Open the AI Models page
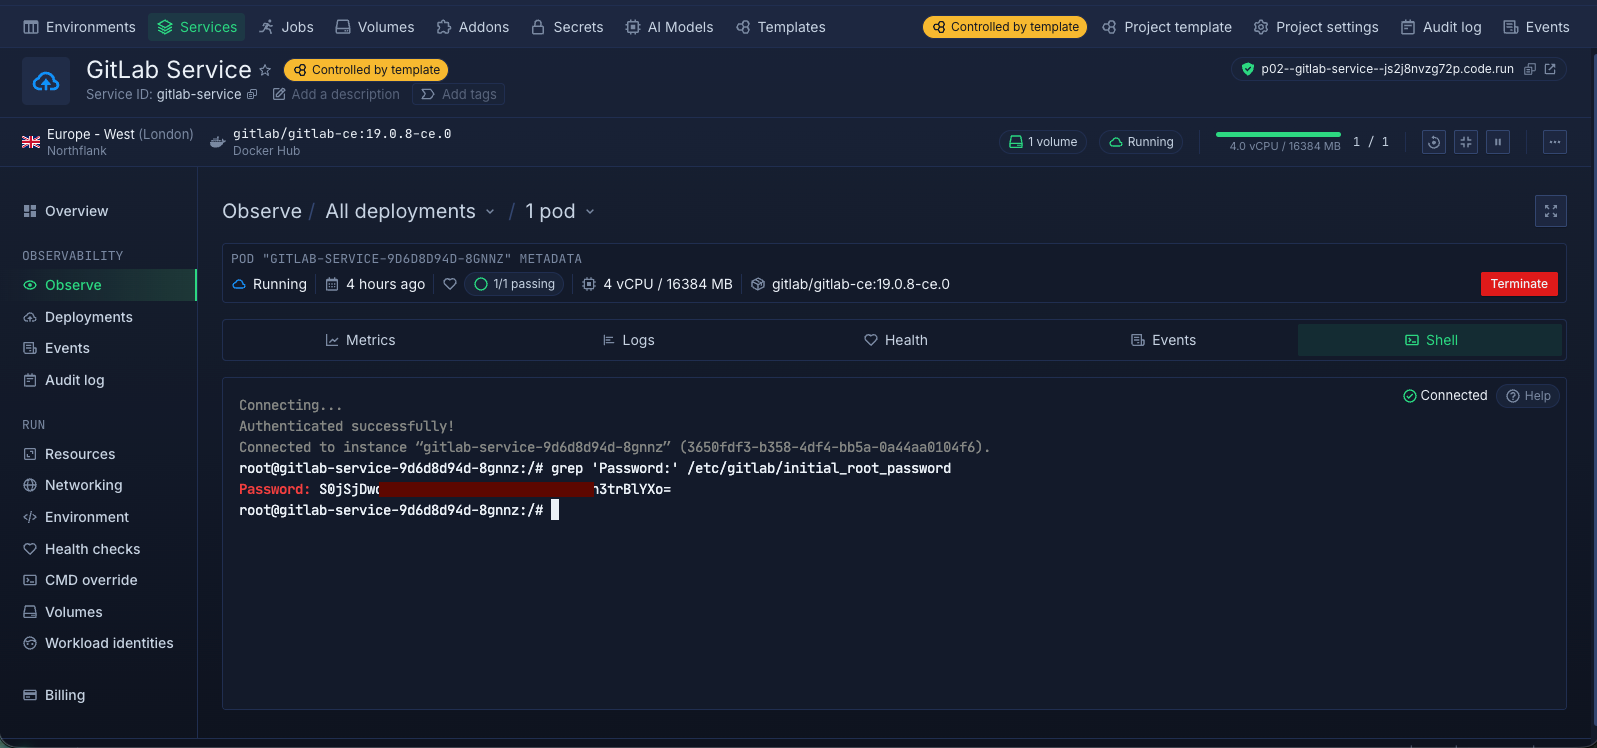This screenshot has height=748, width=1597. 669,27
